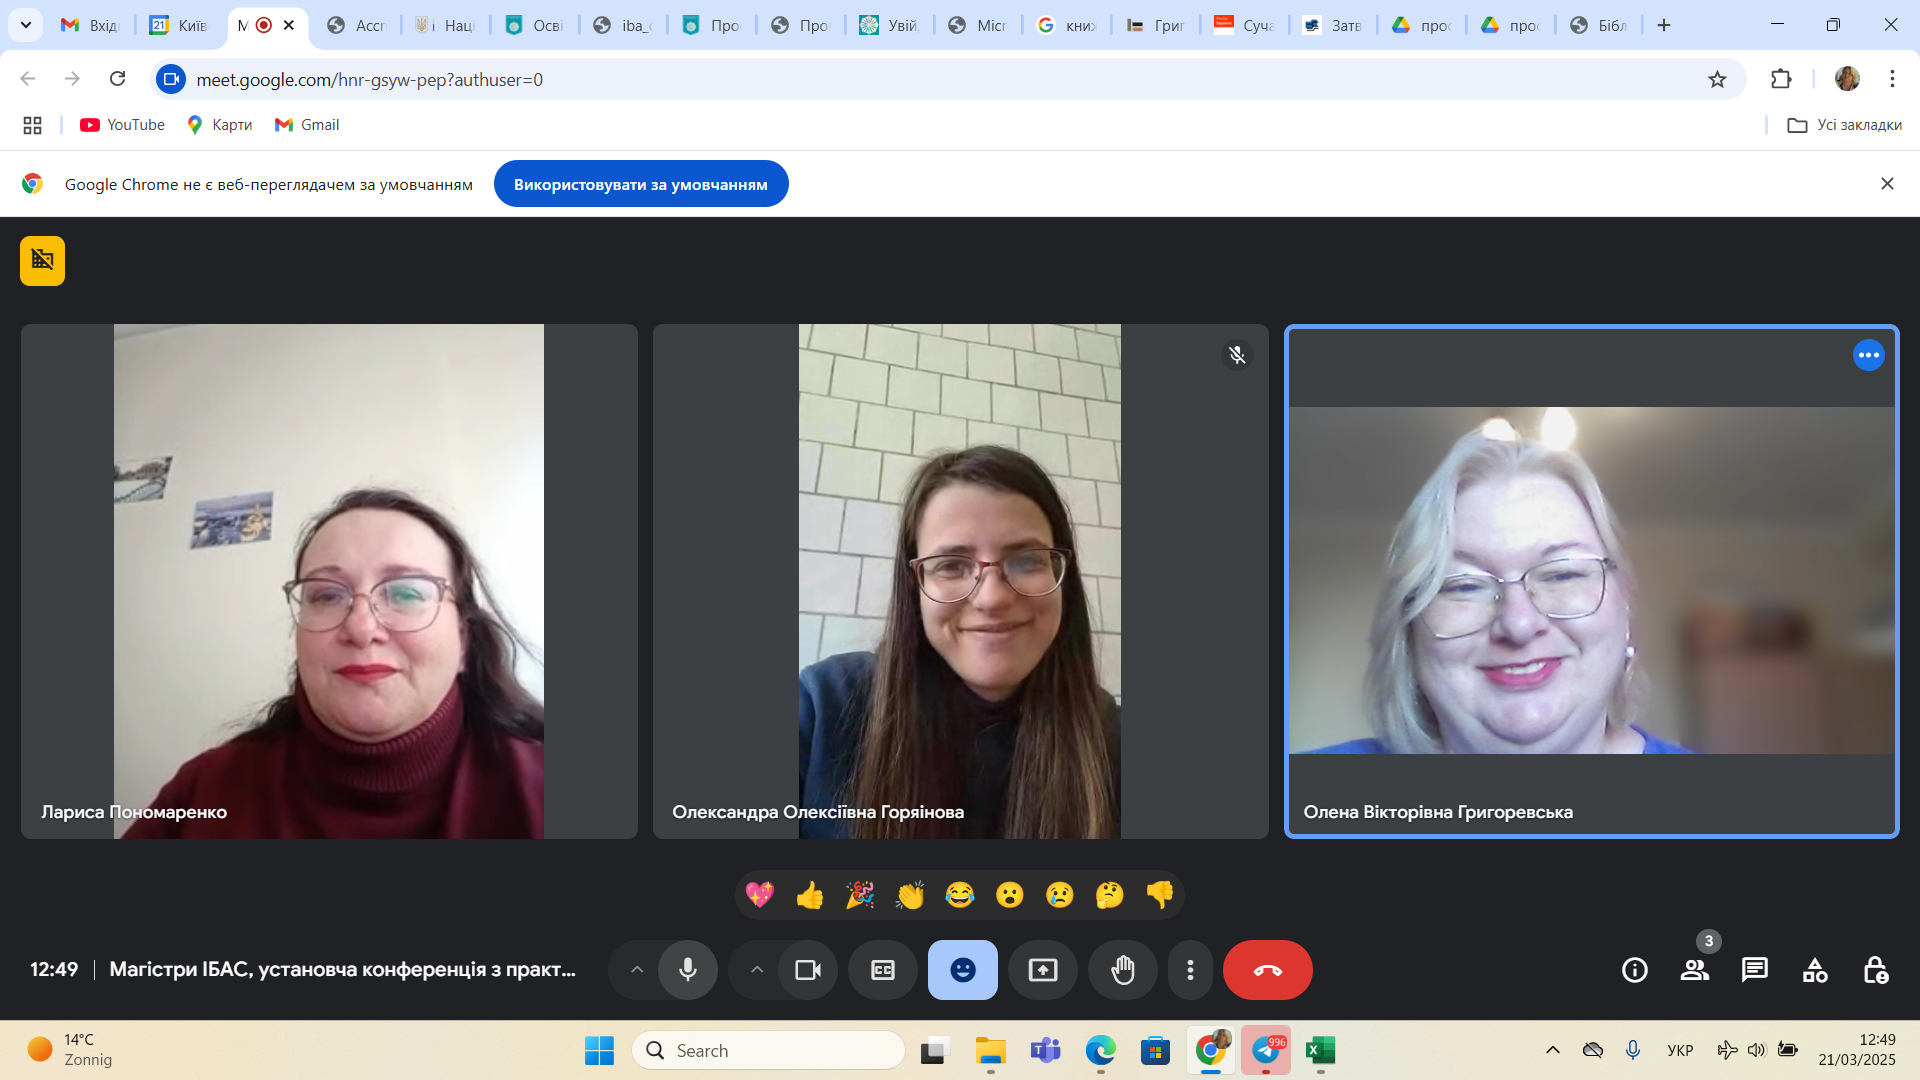Show the participants list
Screen dimensions: 1920x1080
[x=1694, y=970]
